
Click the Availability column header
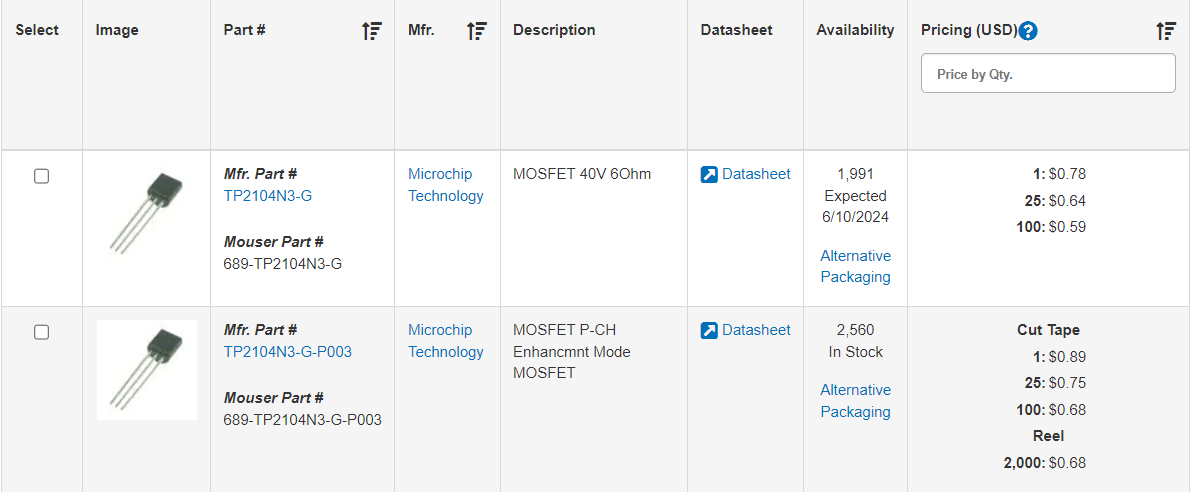(x=855, y=30)
